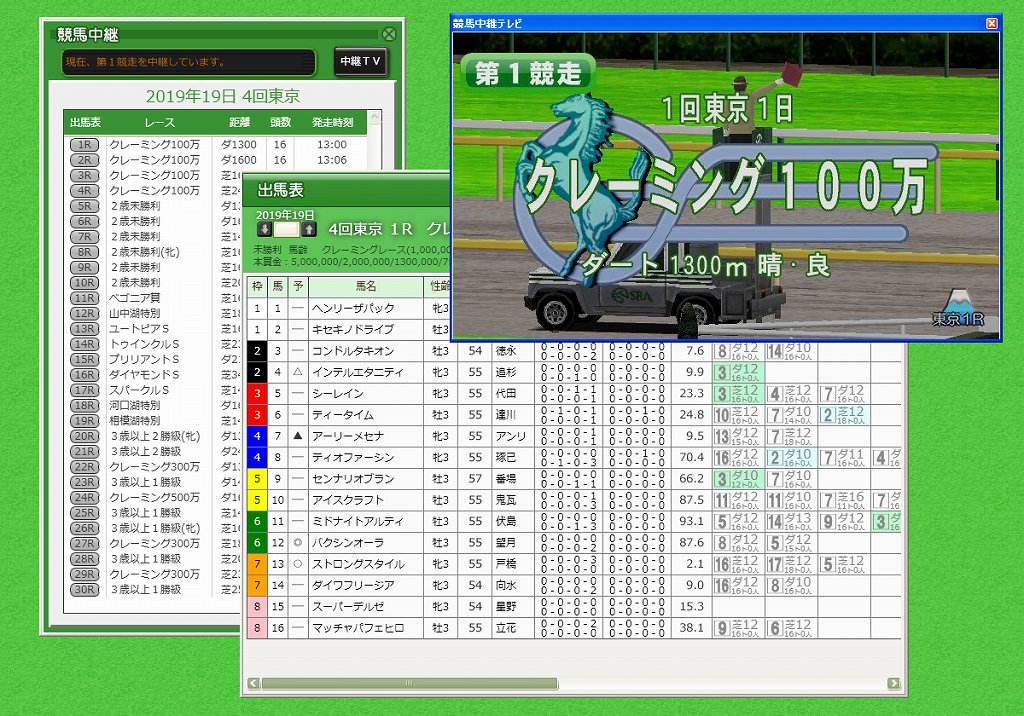Select the 11R ベゴニア賞 race button

pyautogui.click(x=85, y=298)
